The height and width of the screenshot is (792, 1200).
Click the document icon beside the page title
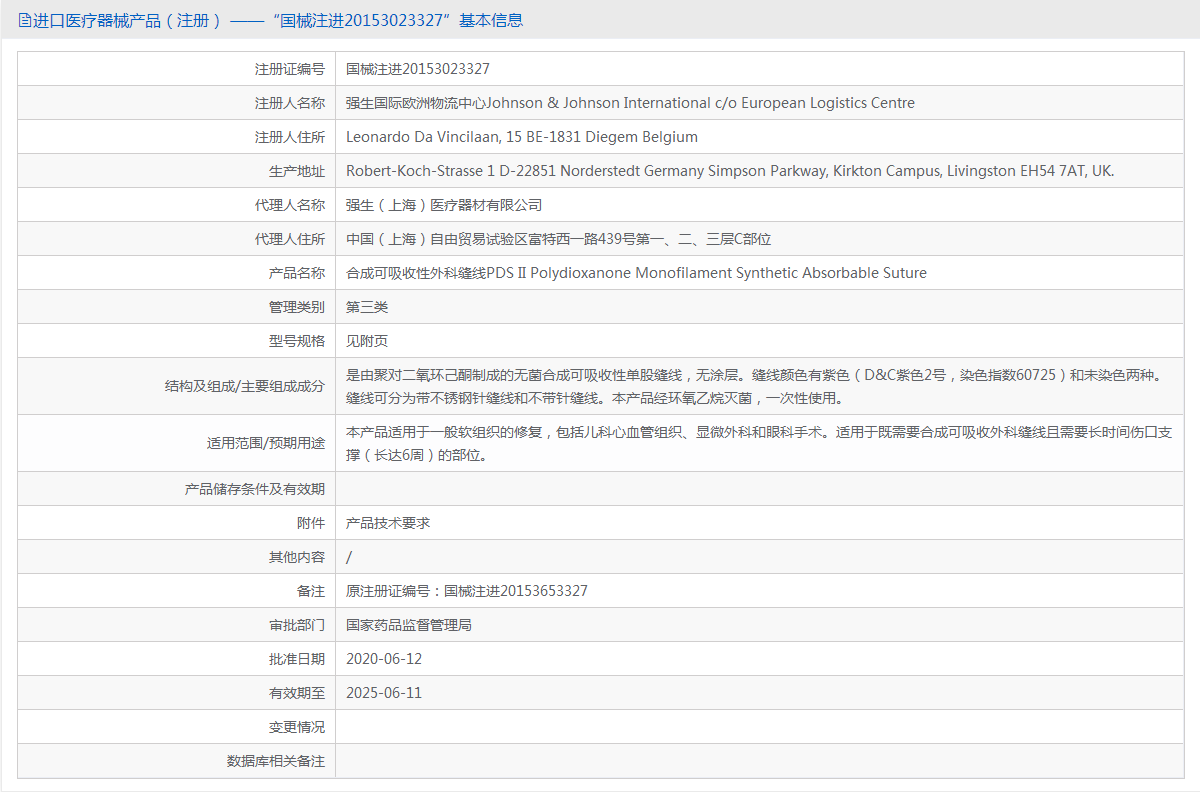[x=25, y=20]
